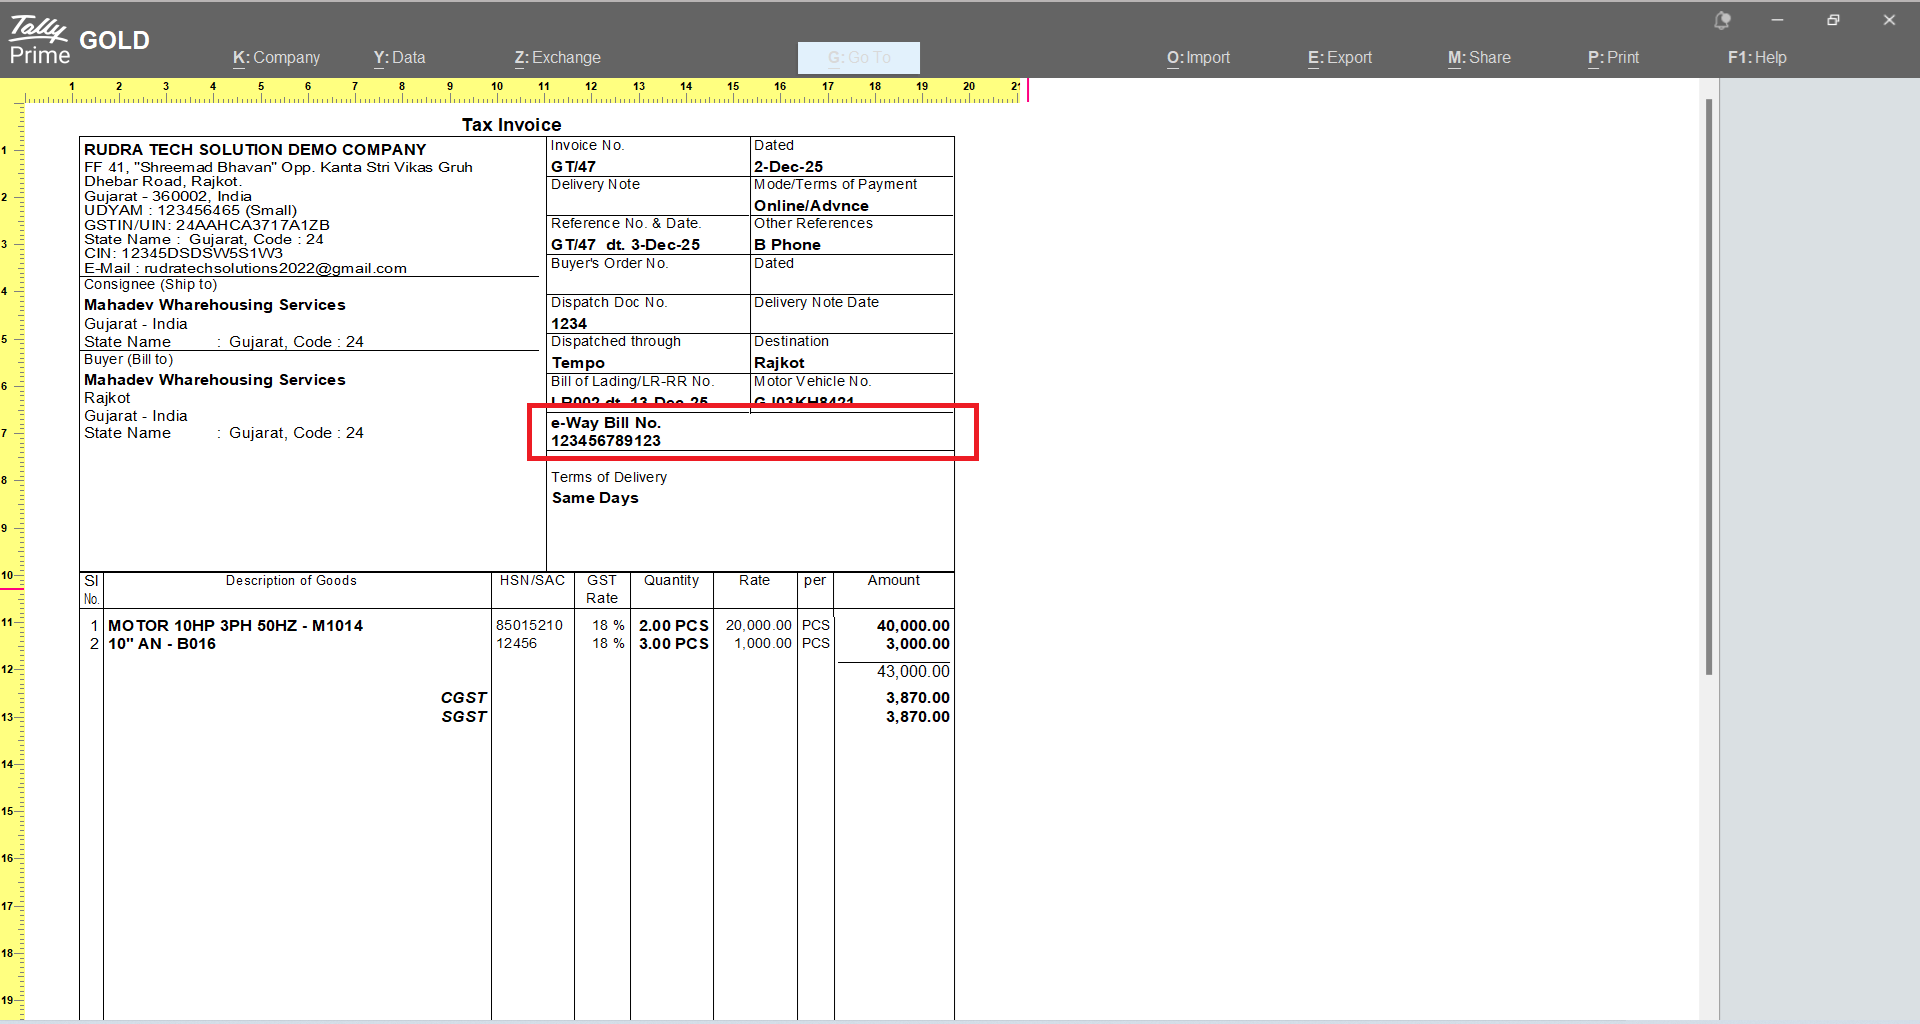Open the Y: Data menu

coord(399,58)
